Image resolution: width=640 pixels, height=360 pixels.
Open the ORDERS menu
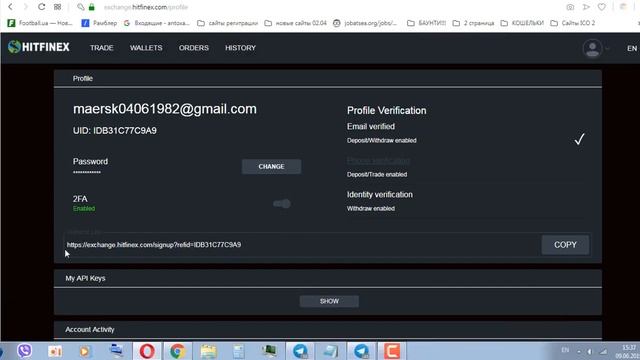click(x=193, y=48)
